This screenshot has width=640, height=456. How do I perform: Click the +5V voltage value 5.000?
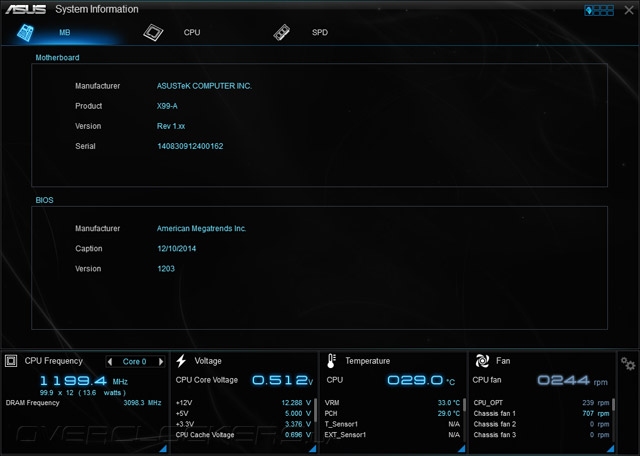tap(298, 414)
